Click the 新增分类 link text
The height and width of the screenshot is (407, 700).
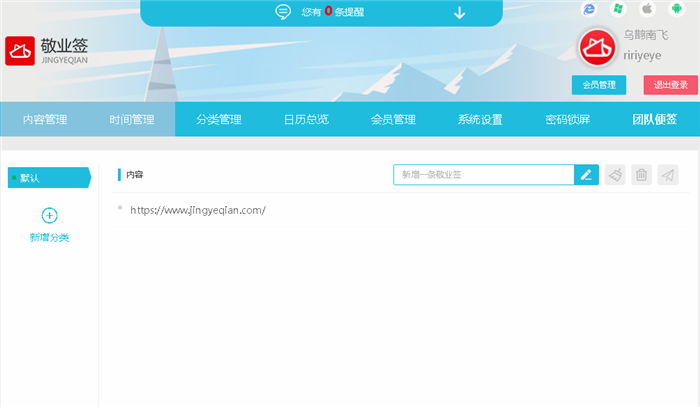tap(49, 237)
